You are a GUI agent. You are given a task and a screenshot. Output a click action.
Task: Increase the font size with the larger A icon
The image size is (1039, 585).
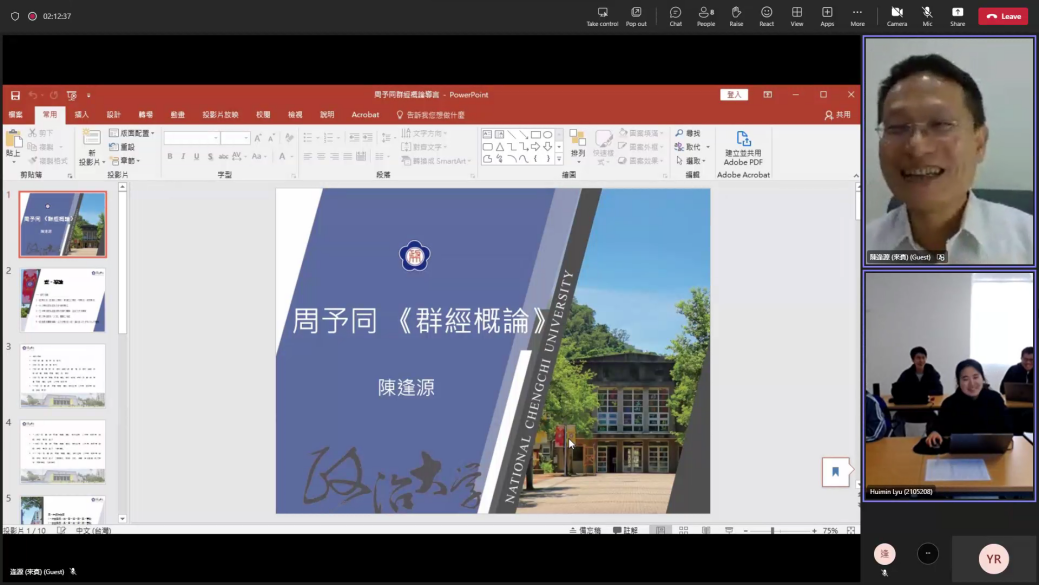pos(258,138)
